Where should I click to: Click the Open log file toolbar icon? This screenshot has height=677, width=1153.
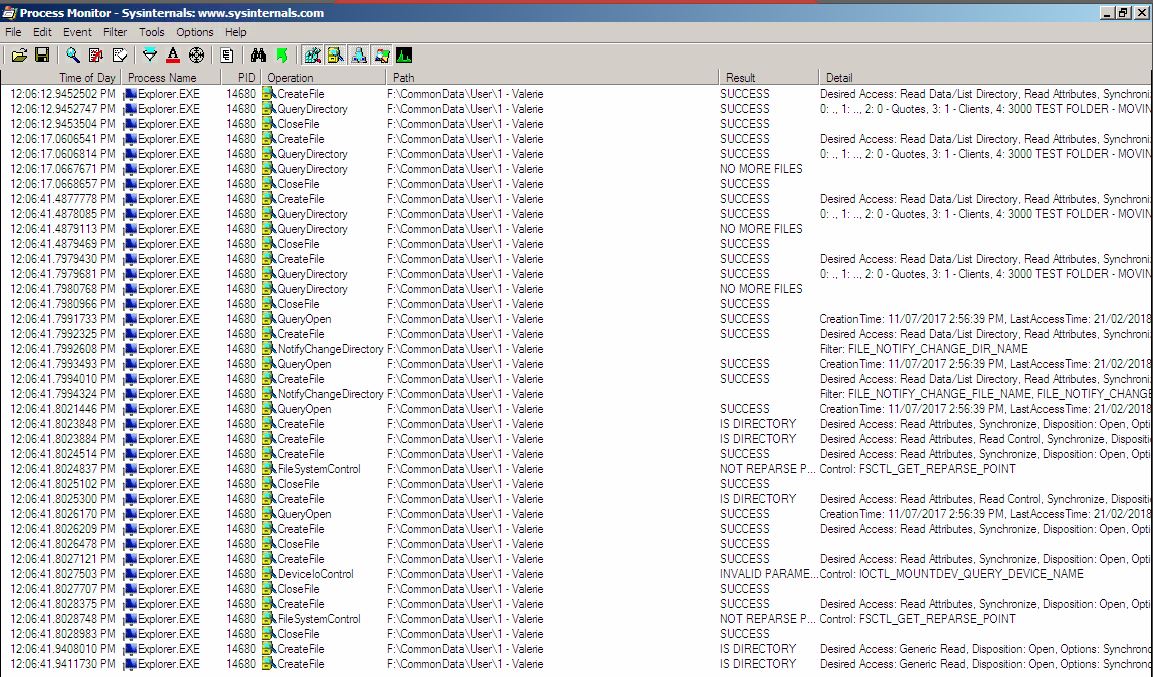tap(19, 55)
